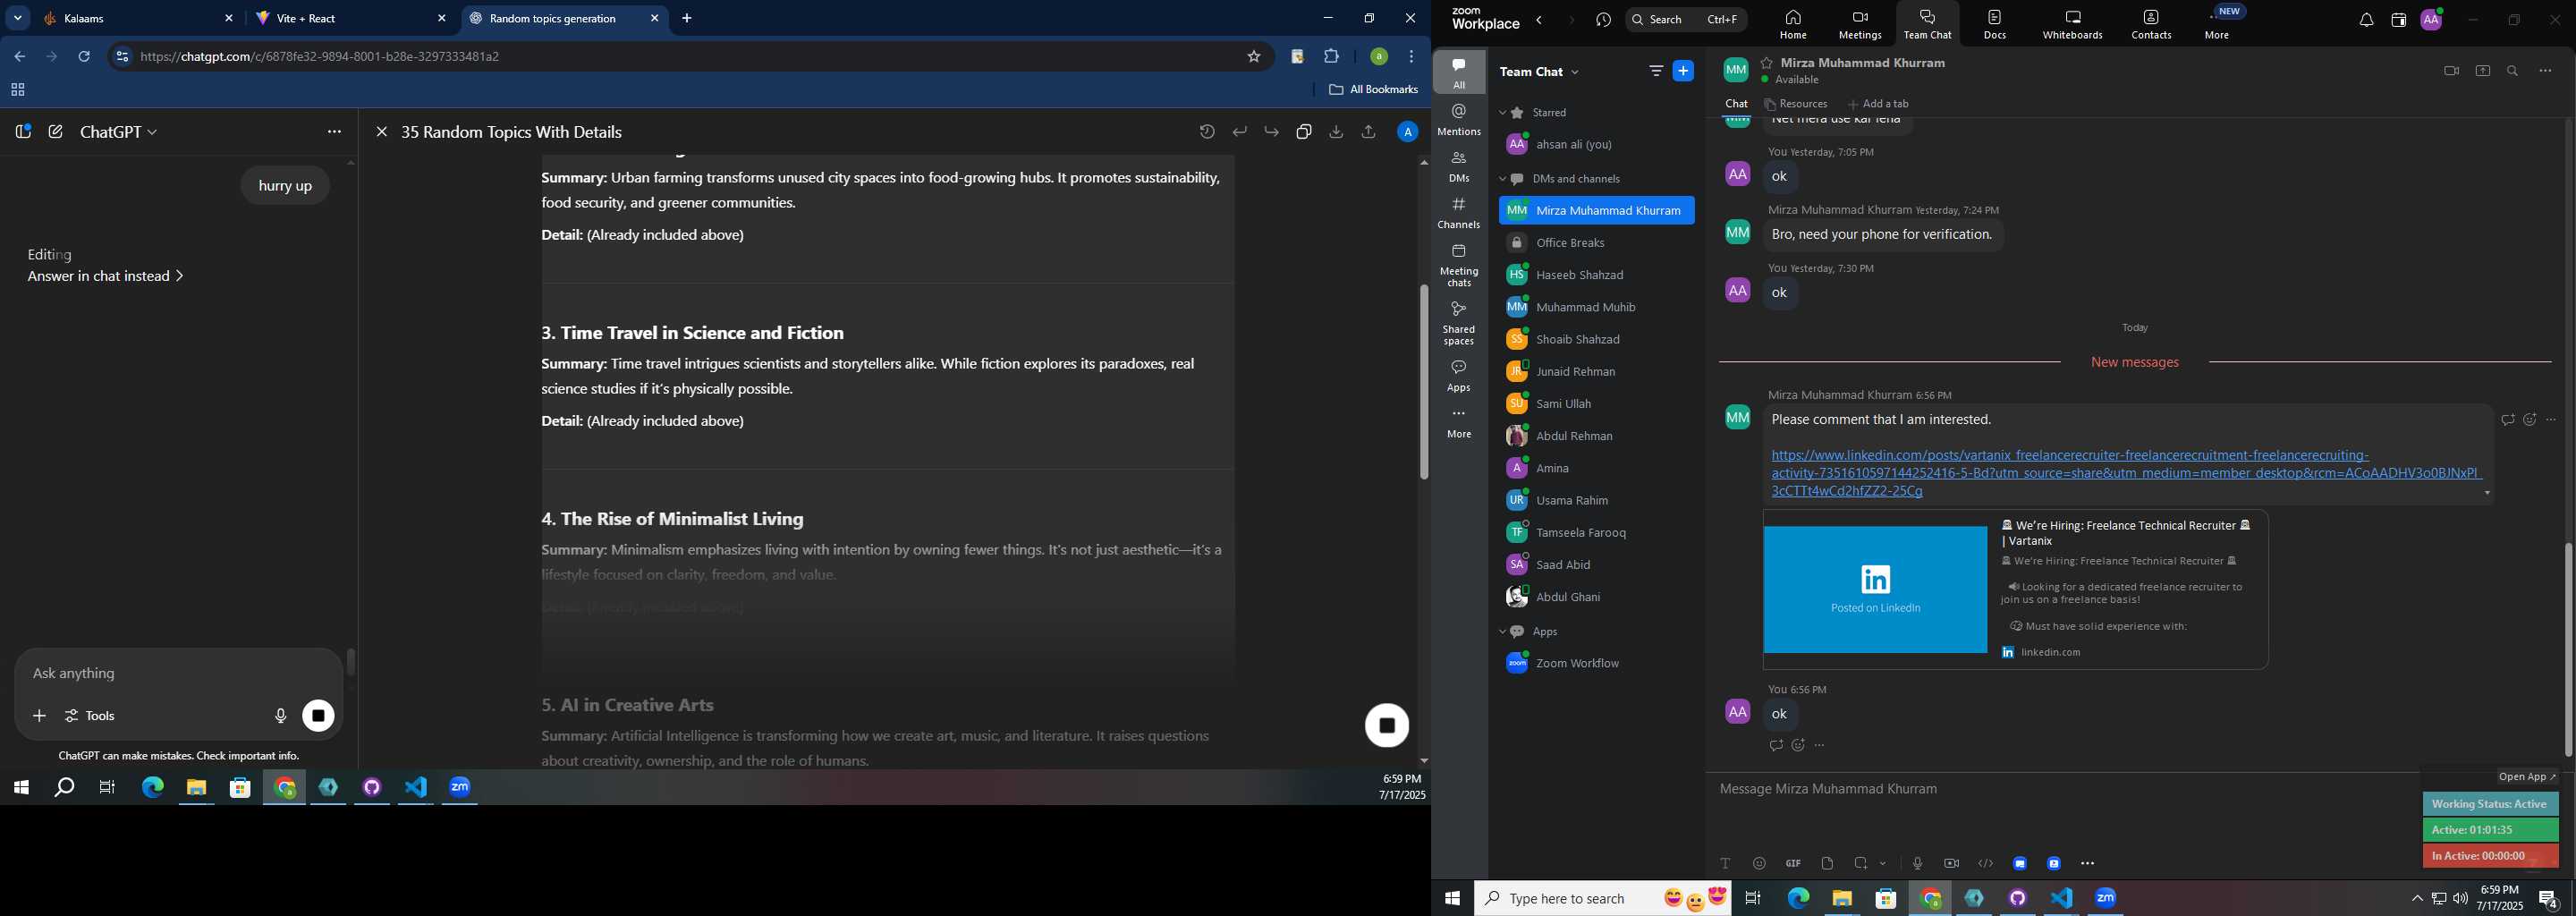This screenshot has width=2576, height=916.
Task: Click Add a tab in chat
Action: click(1879, 104)
